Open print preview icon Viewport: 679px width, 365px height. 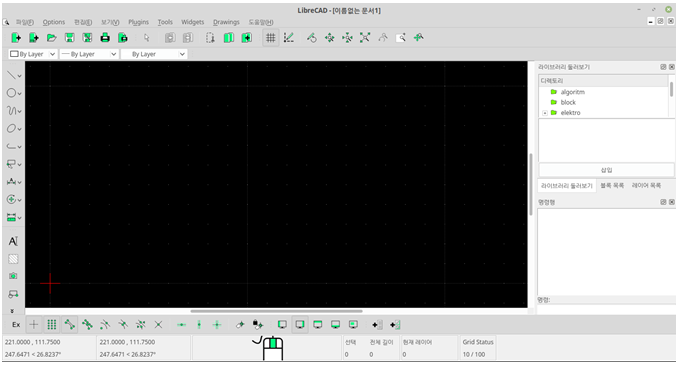click(x=123, y=38)
